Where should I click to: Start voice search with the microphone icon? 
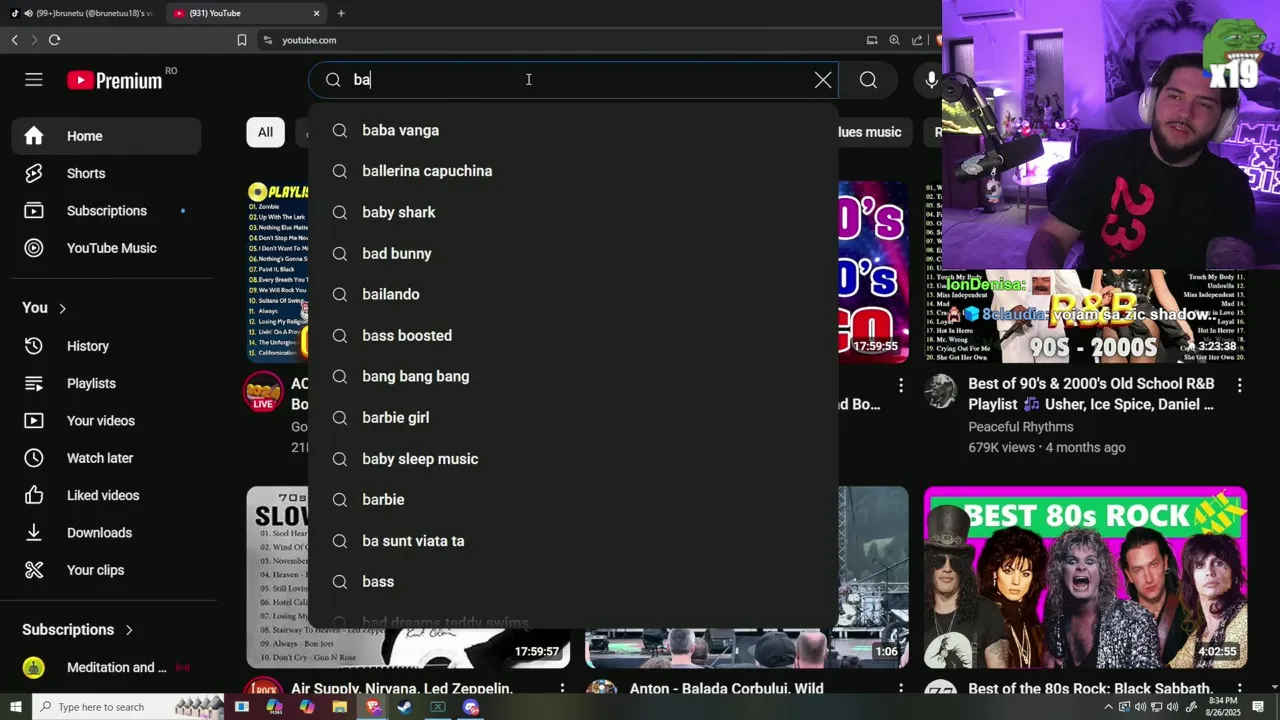point(931,80)
